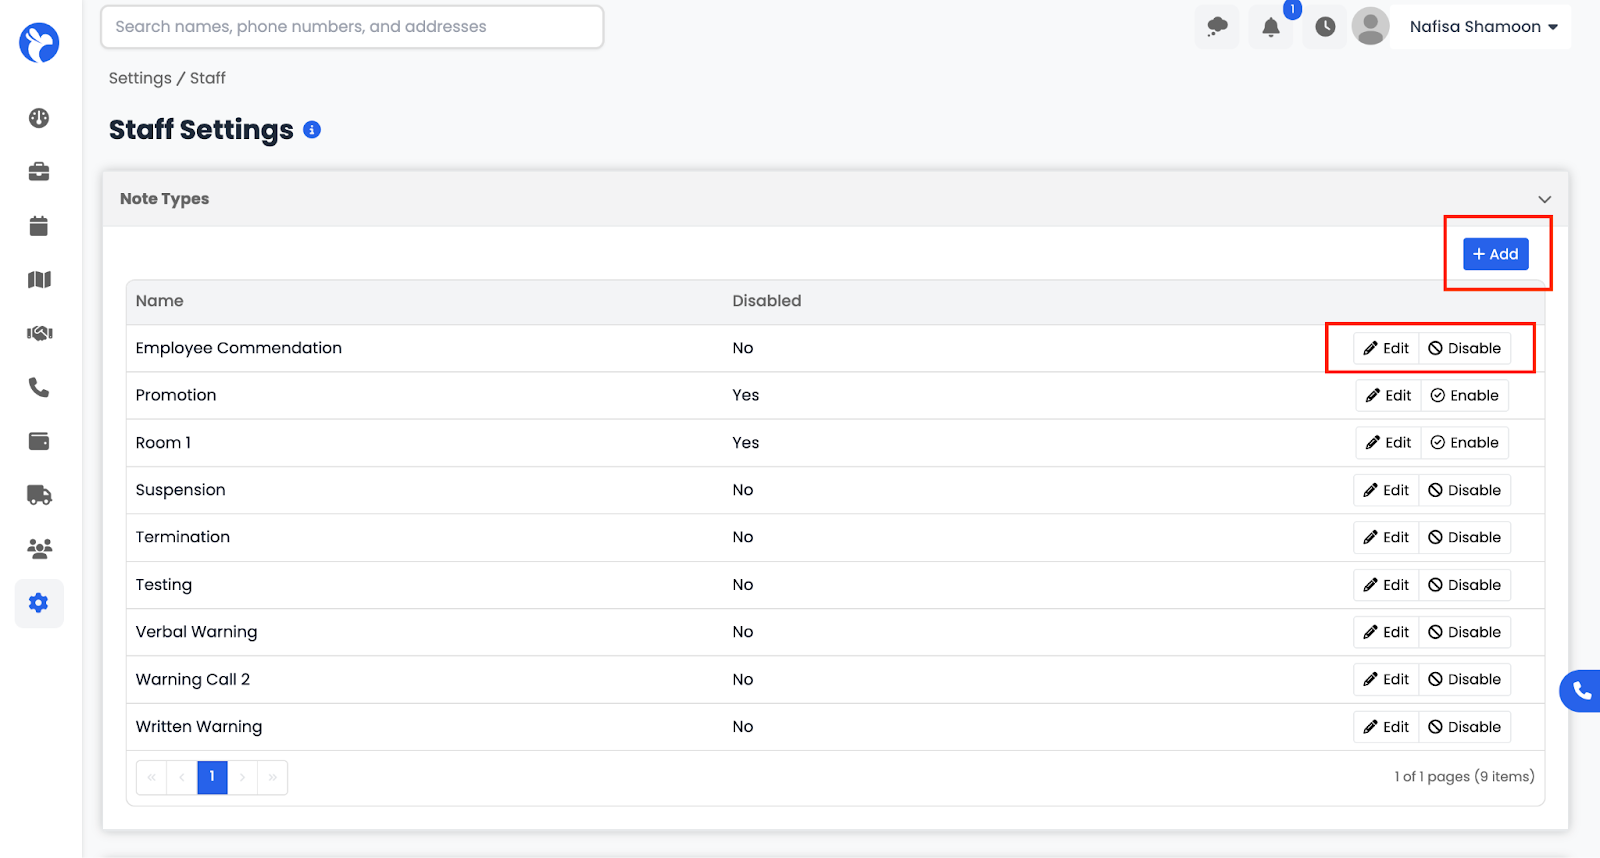The height and width of the screenshot is (858, 1600).
Task: Select page 1 in pagination
Action: (212, 777)
